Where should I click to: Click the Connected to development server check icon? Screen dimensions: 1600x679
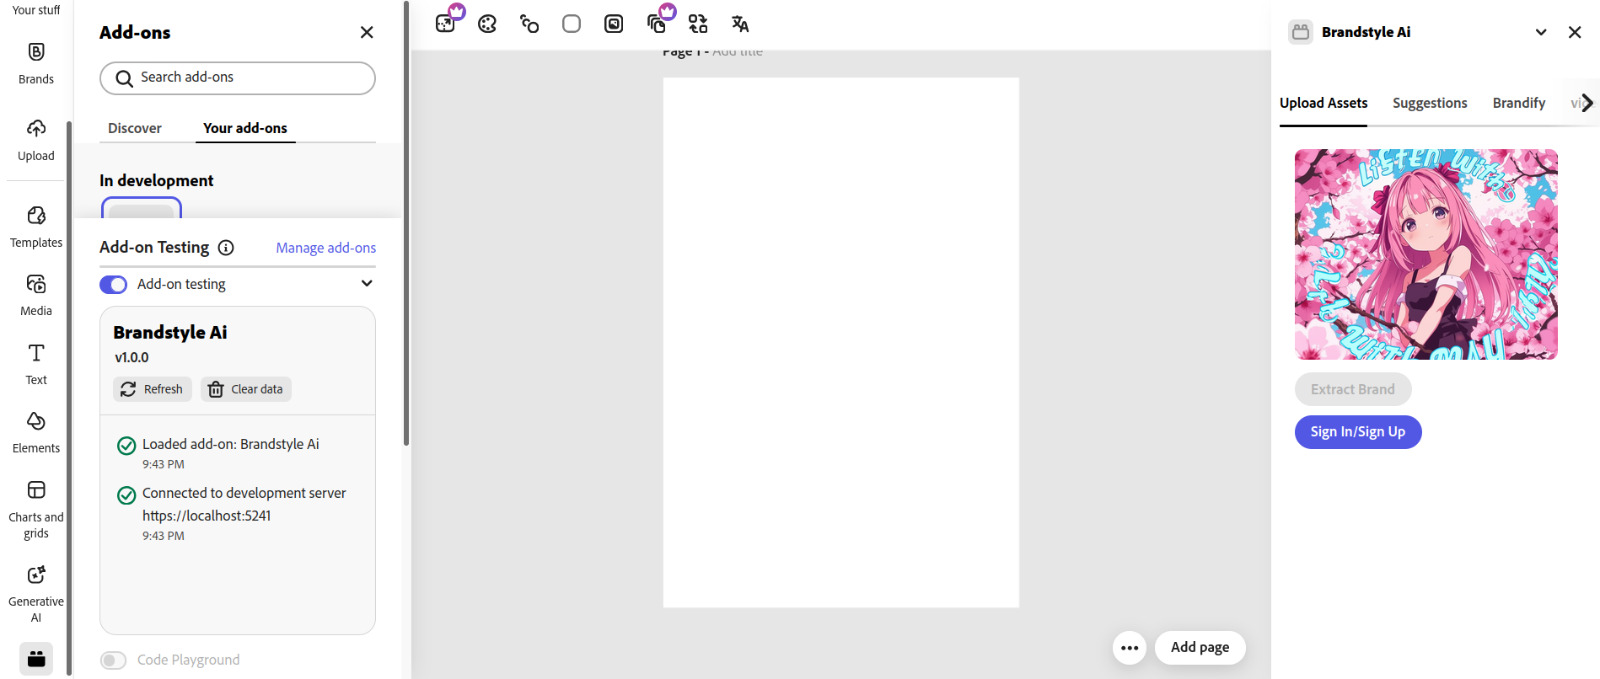pyautogui.click(x=126, y=495)
